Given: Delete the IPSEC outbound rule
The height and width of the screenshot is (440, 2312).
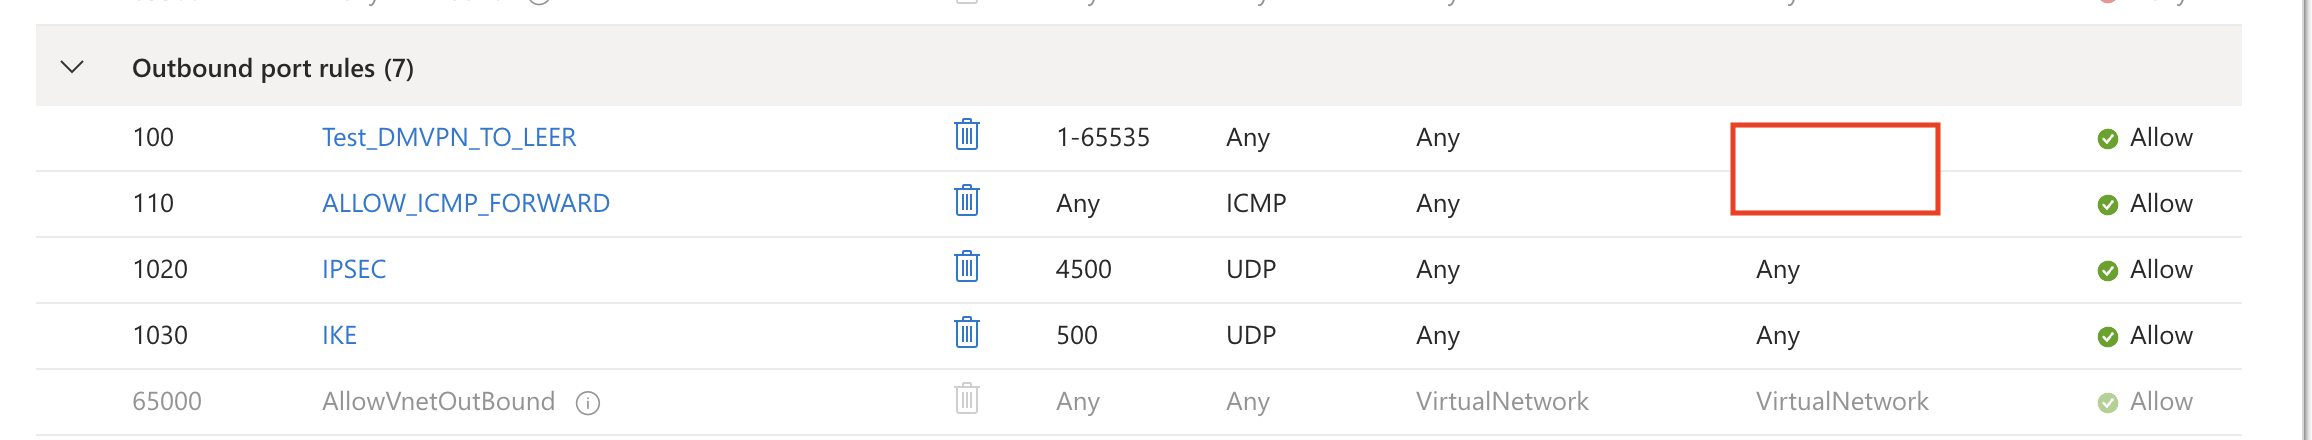Looking at the screenshot, I should pos(966,267).
